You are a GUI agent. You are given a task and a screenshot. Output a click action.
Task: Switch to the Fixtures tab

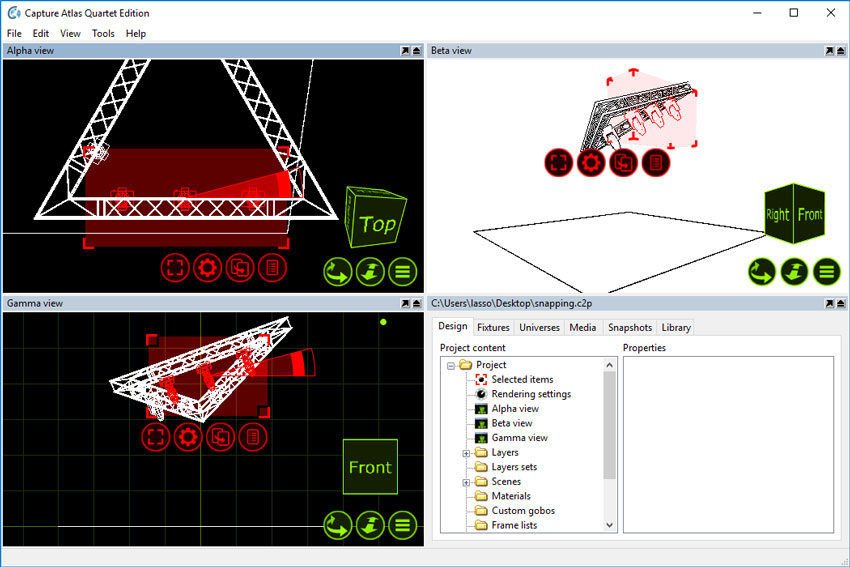[493, 327]
